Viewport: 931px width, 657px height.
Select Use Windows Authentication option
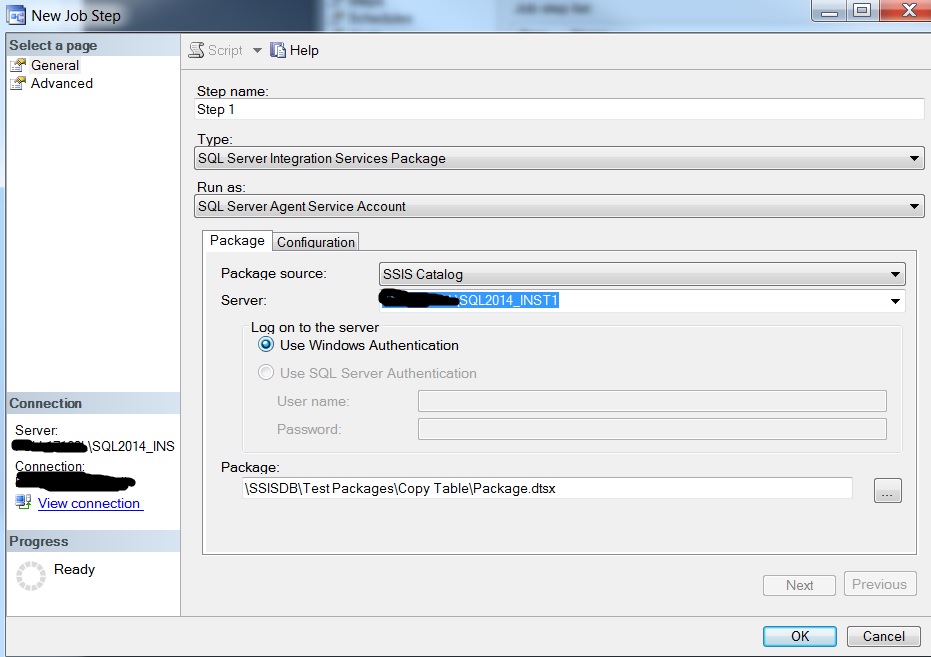[x=266, y=345]
